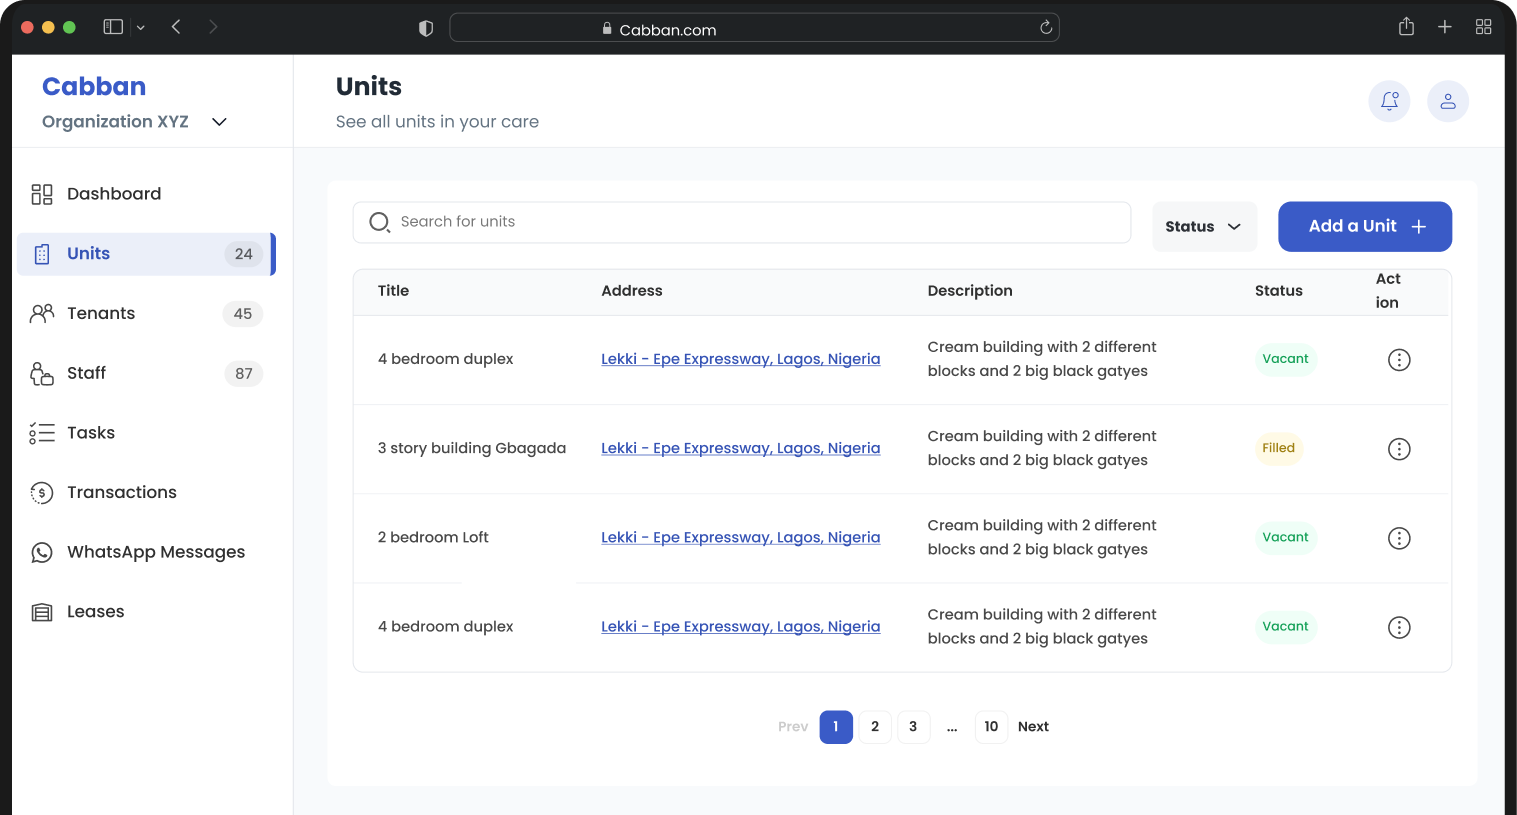Open the Lekki - Epe Expressway address link

740,358
